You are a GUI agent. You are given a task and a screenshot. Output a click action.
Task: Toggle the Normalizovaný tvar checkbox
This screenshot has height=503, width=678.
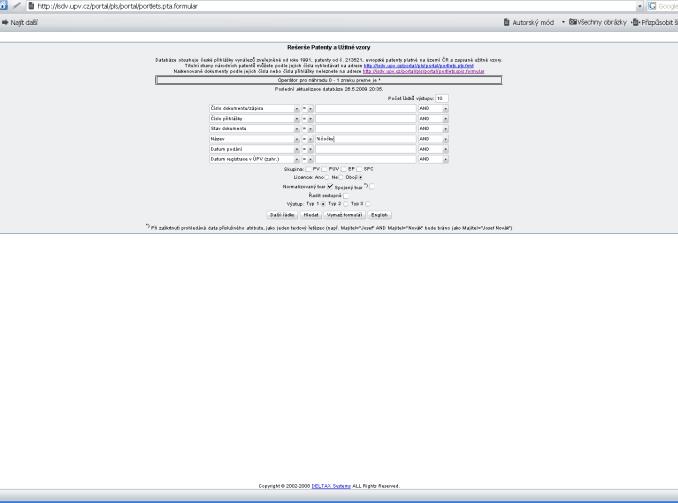pos(330,186)
